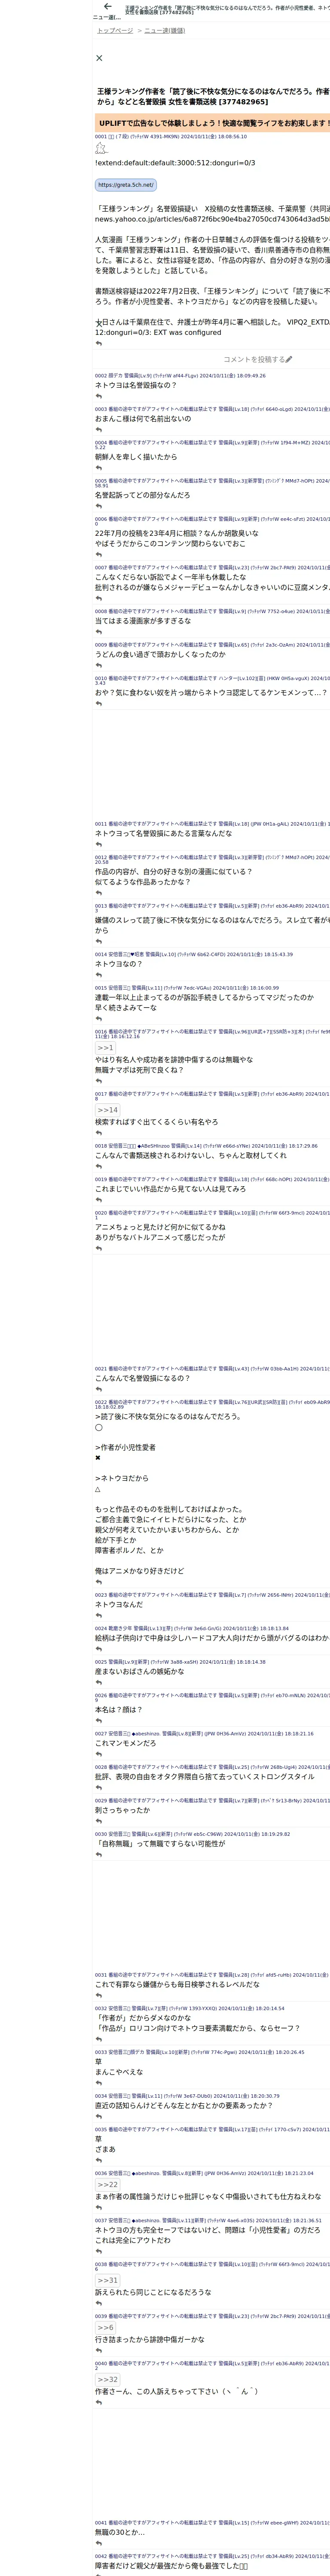Click the text 無職の30とか…

tap(119, 2532)
